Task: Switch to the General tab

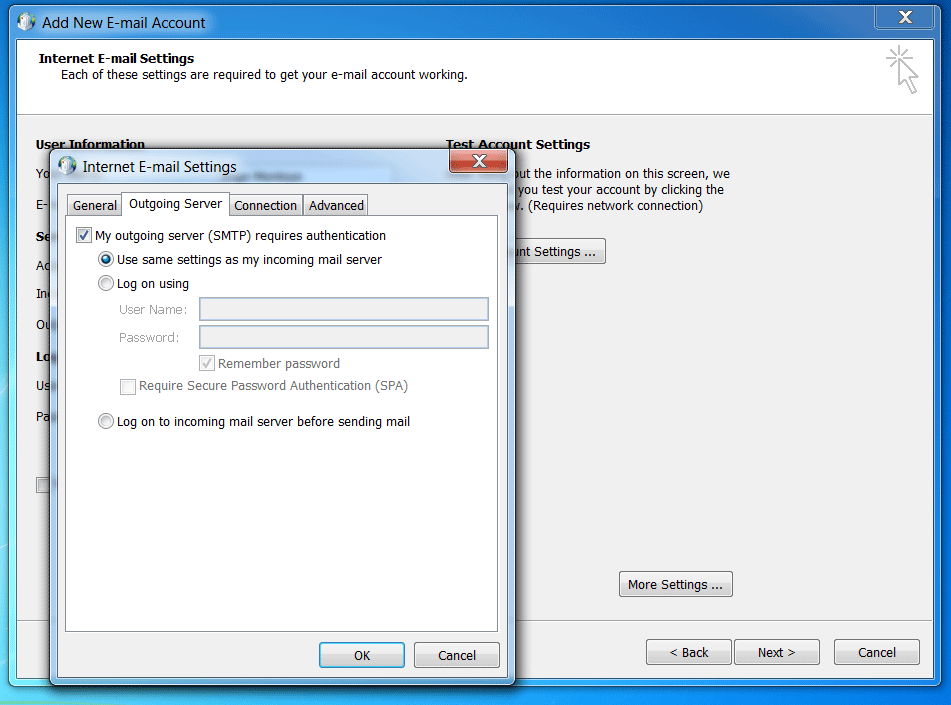Action: (95, 205)
